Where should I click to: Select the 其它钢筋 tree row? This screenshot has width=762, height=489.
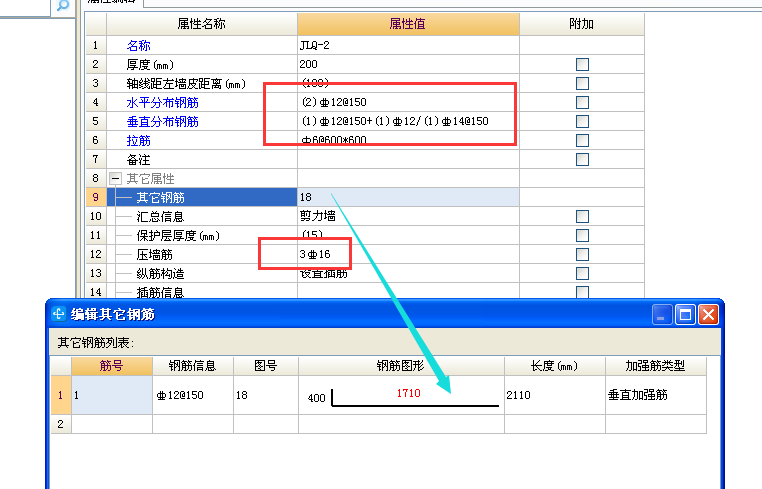(x=202, y=197)
